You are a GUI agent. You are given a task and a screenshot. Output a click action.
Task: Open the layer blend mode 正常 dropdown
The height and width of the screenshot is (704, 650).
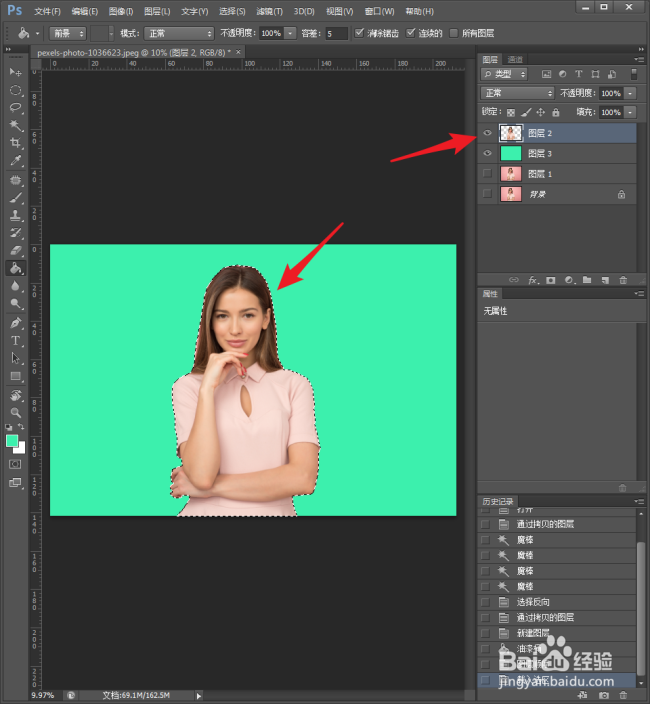point(518,93)
